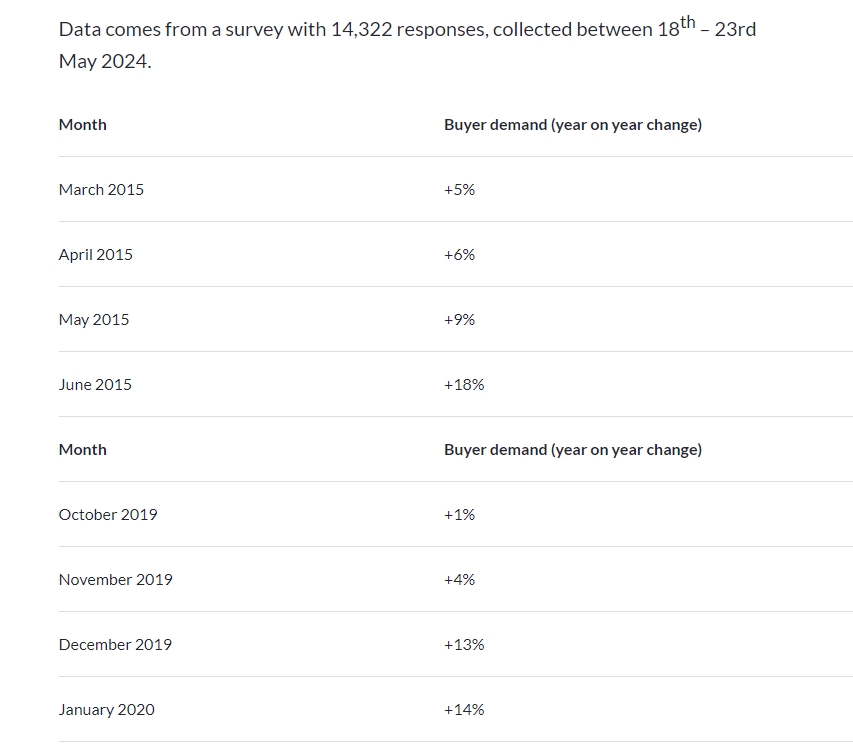Select the May 2015 row label

(x=94, y=320)
